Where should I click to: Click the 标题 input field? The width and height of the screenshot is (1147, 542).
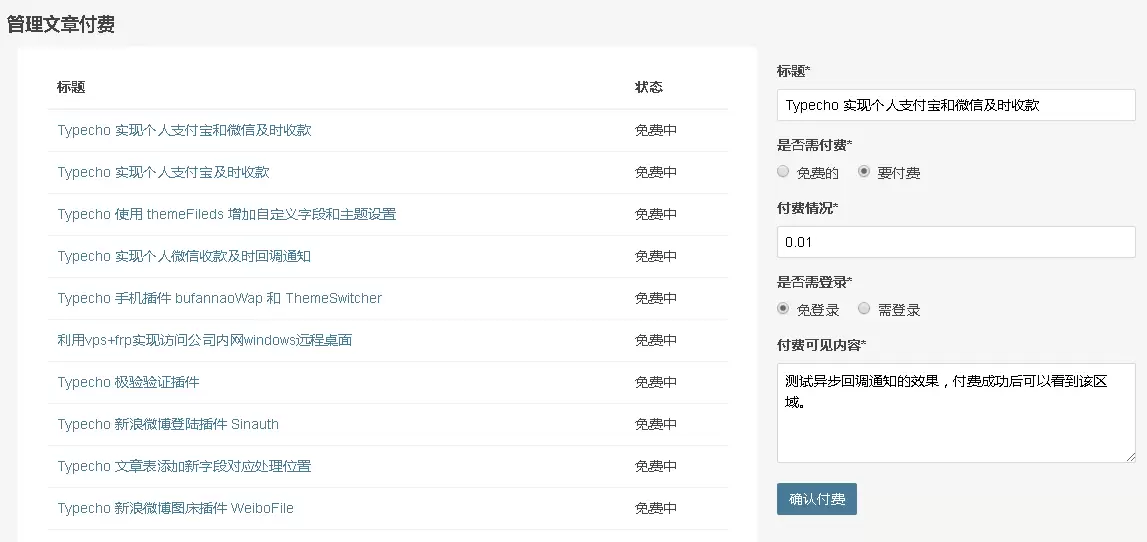coord(956,105)
